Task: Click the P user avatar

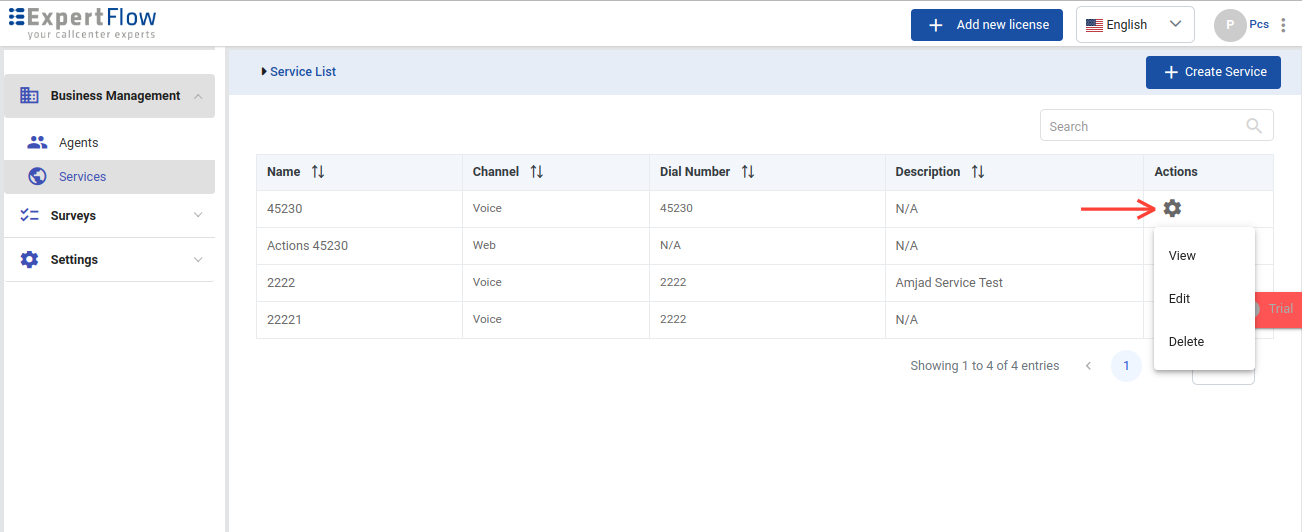Action: click(1229, 25)
